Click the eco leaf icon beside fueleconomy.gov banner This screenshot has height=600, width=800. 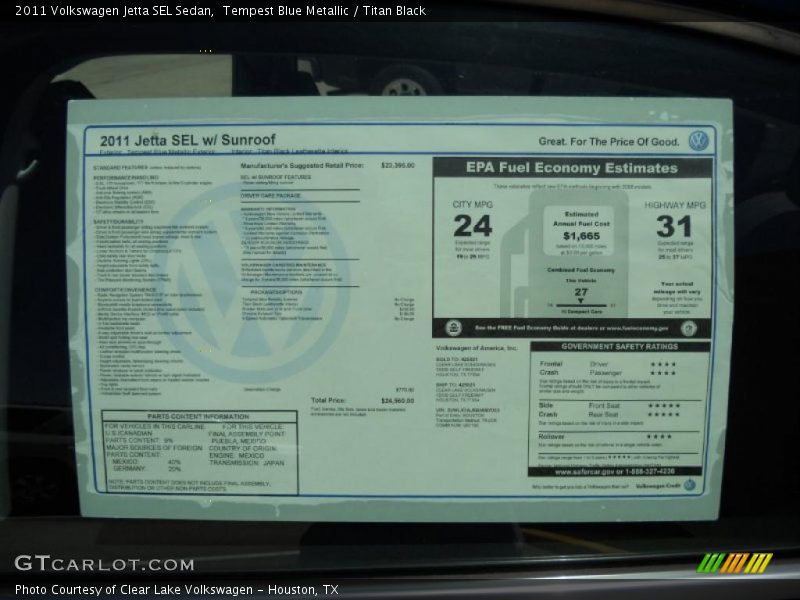[x=452, y=328]
